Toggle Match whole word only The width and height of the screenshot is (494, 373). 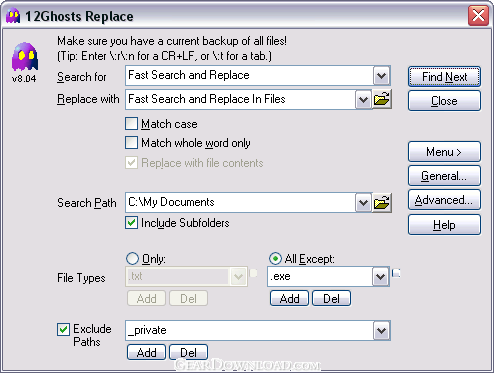pyautogui.click(x=131, y=143)
